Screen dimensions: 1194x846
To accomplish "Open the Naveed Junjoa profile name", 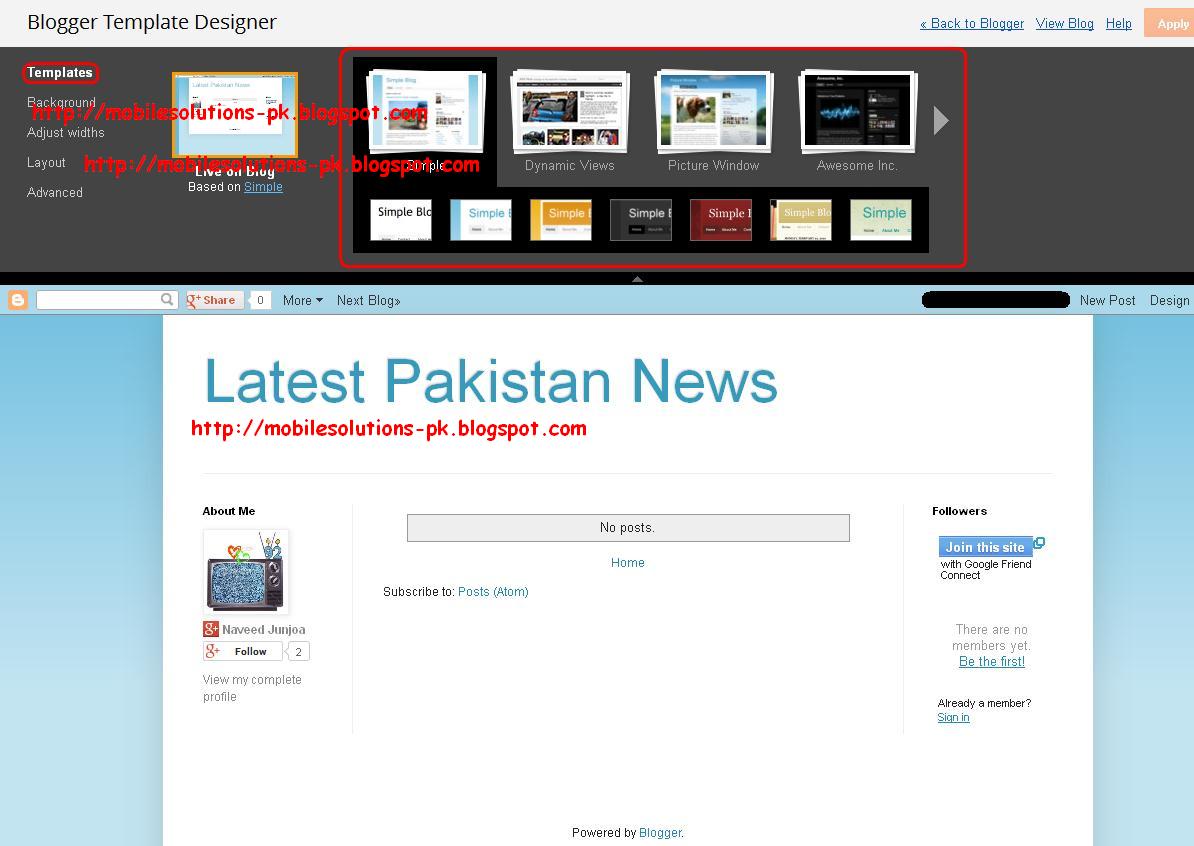I will [x=263, y=630].
